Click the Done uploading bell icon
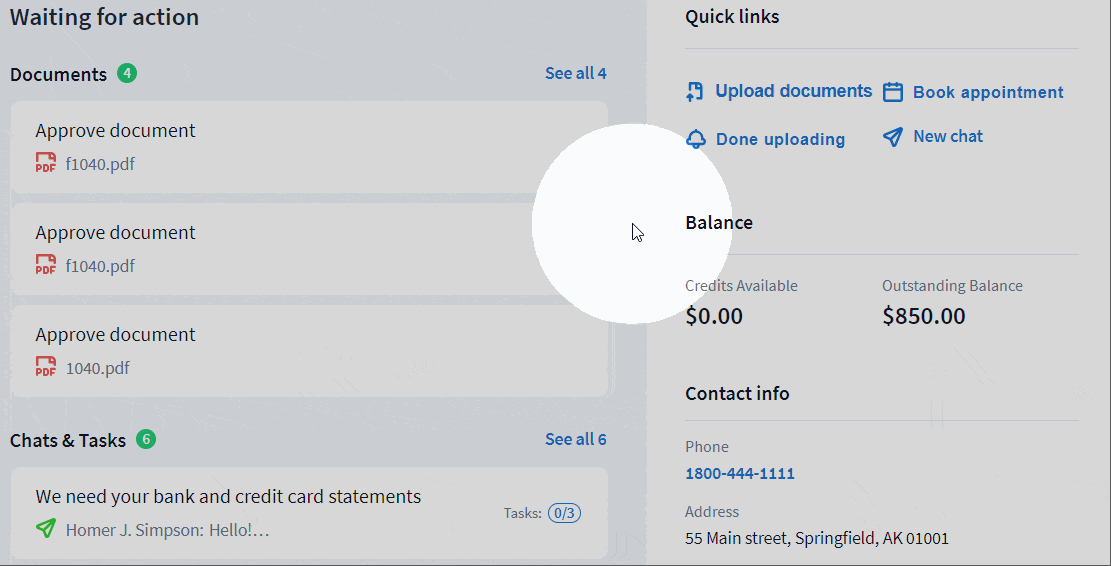 click(x=696, y=139)
